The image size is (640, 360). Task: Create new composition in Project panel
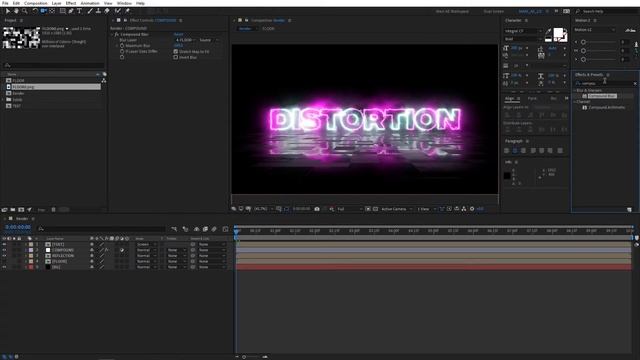click(x=21, y=210)
